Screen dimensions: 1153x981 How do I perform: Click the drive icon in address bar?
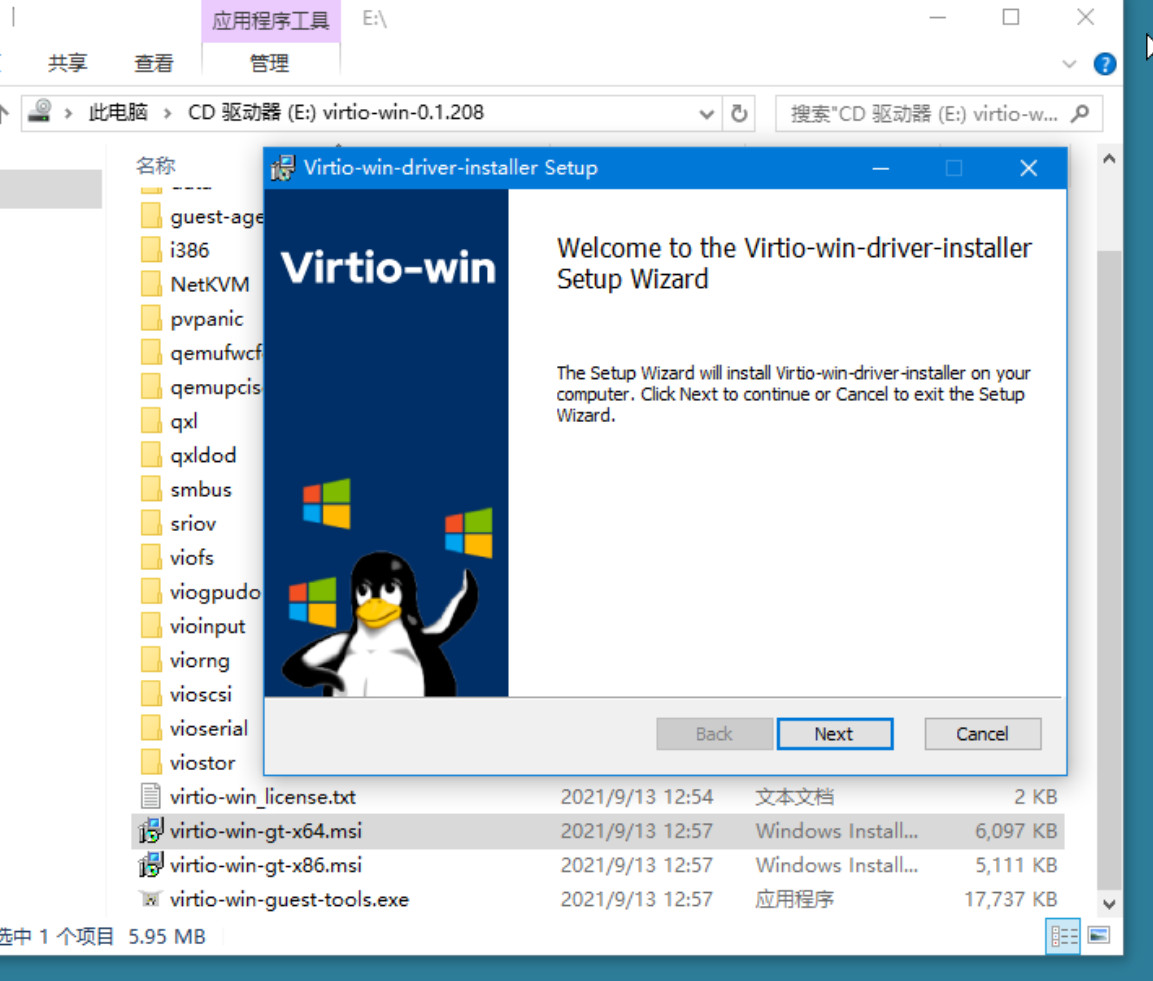39,112
